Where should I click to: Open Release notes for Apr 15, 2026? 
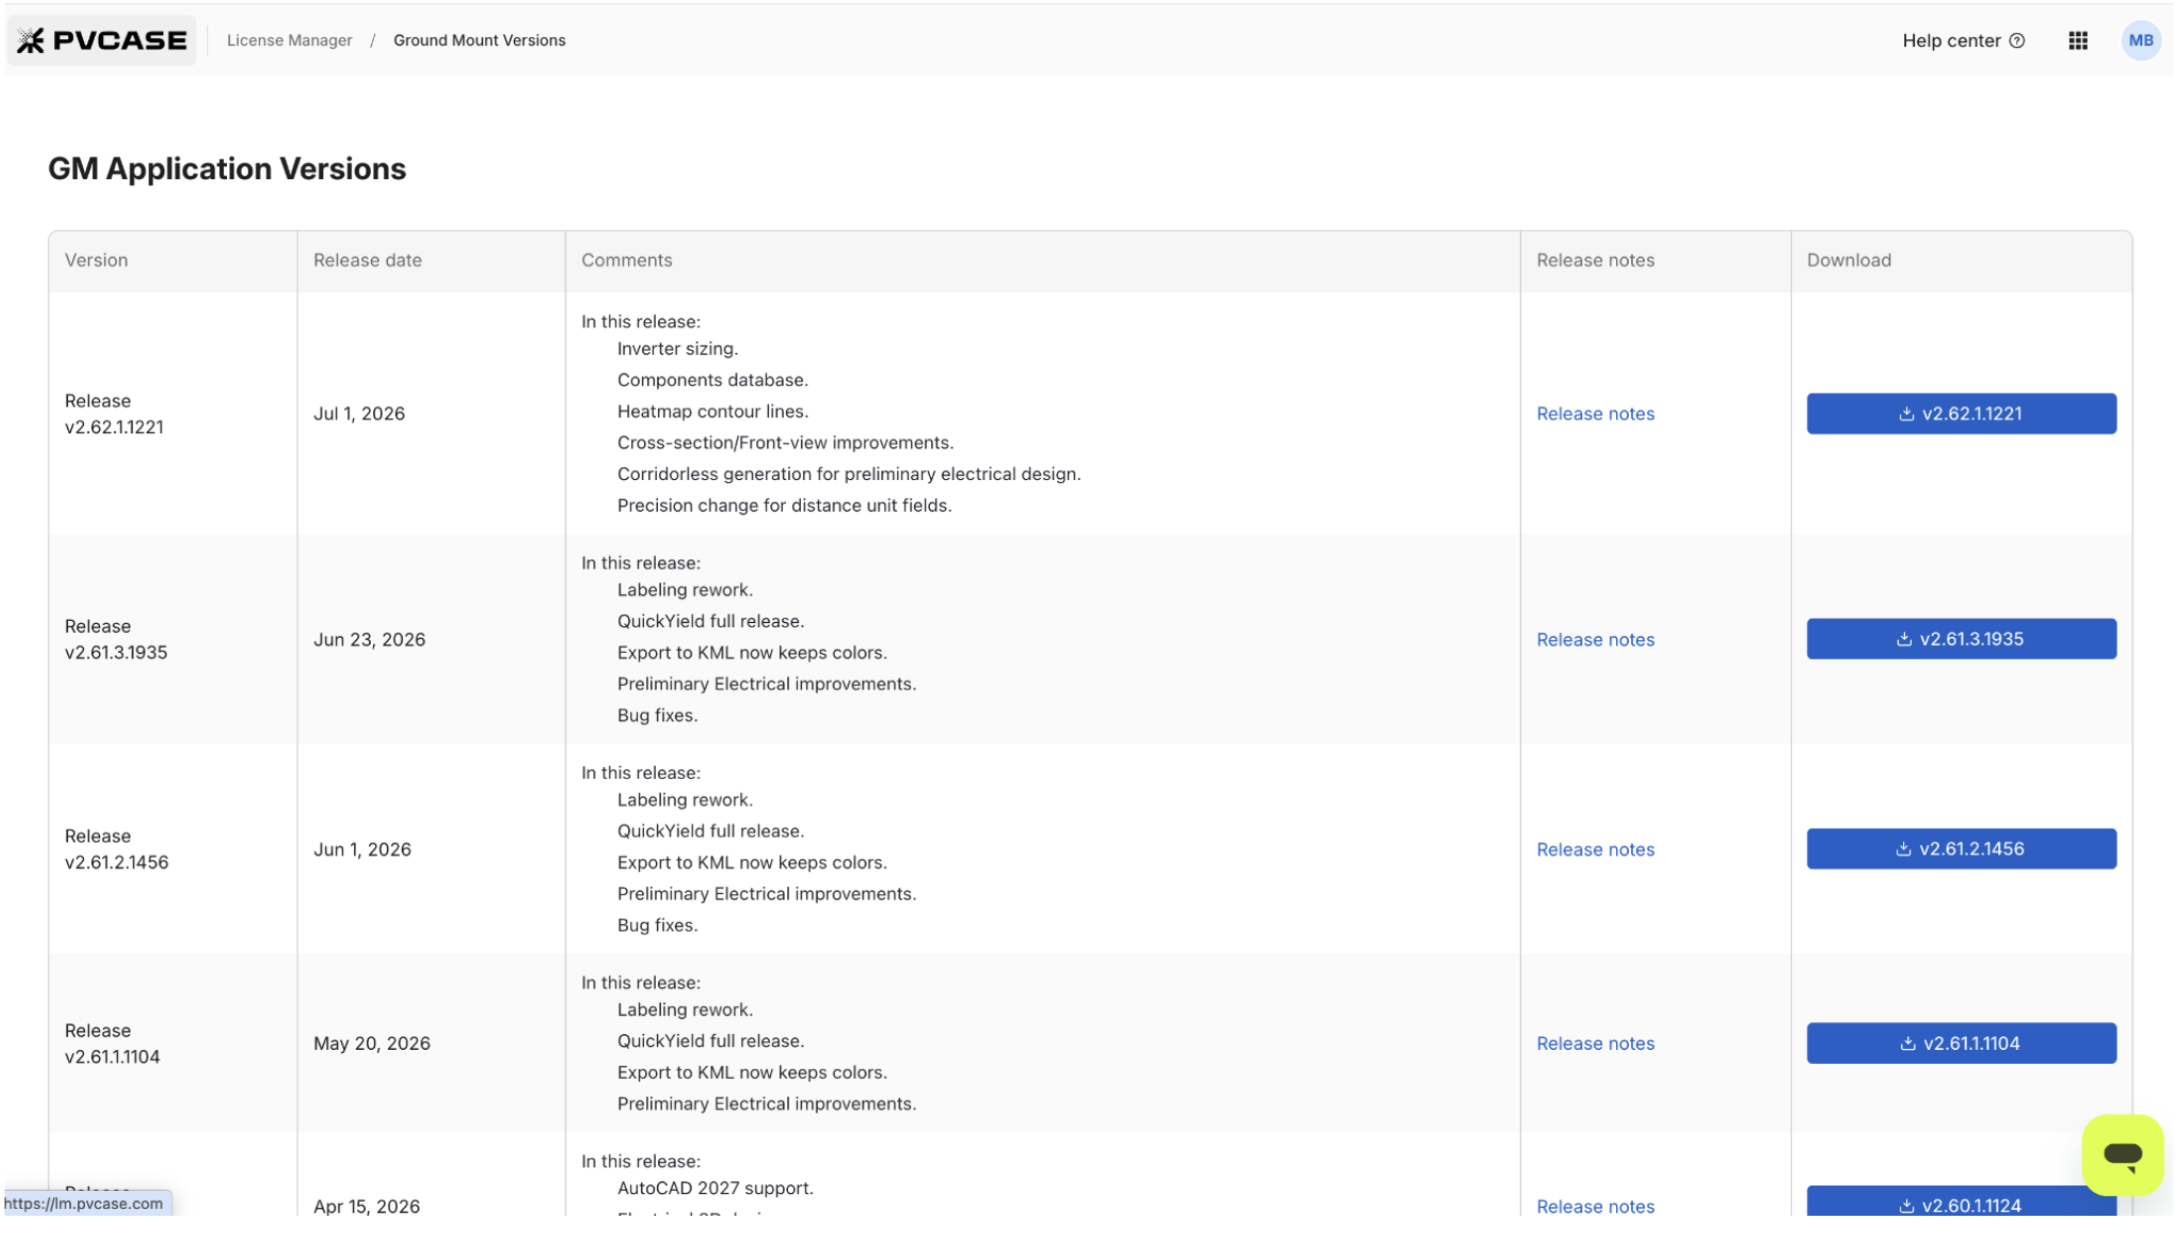click(1595, 1206)
